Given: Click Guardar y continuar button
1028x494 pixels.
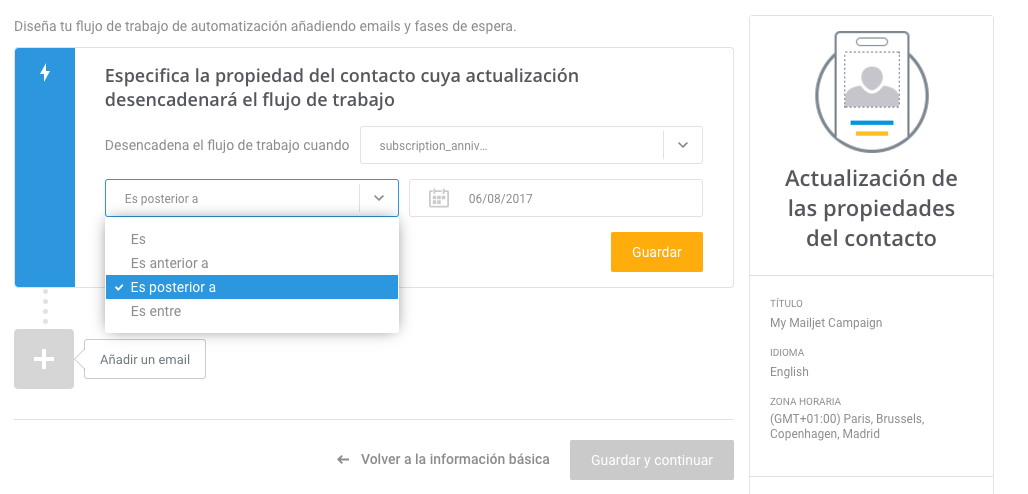Looking at the screenshot, I should (x=652, y=460).
